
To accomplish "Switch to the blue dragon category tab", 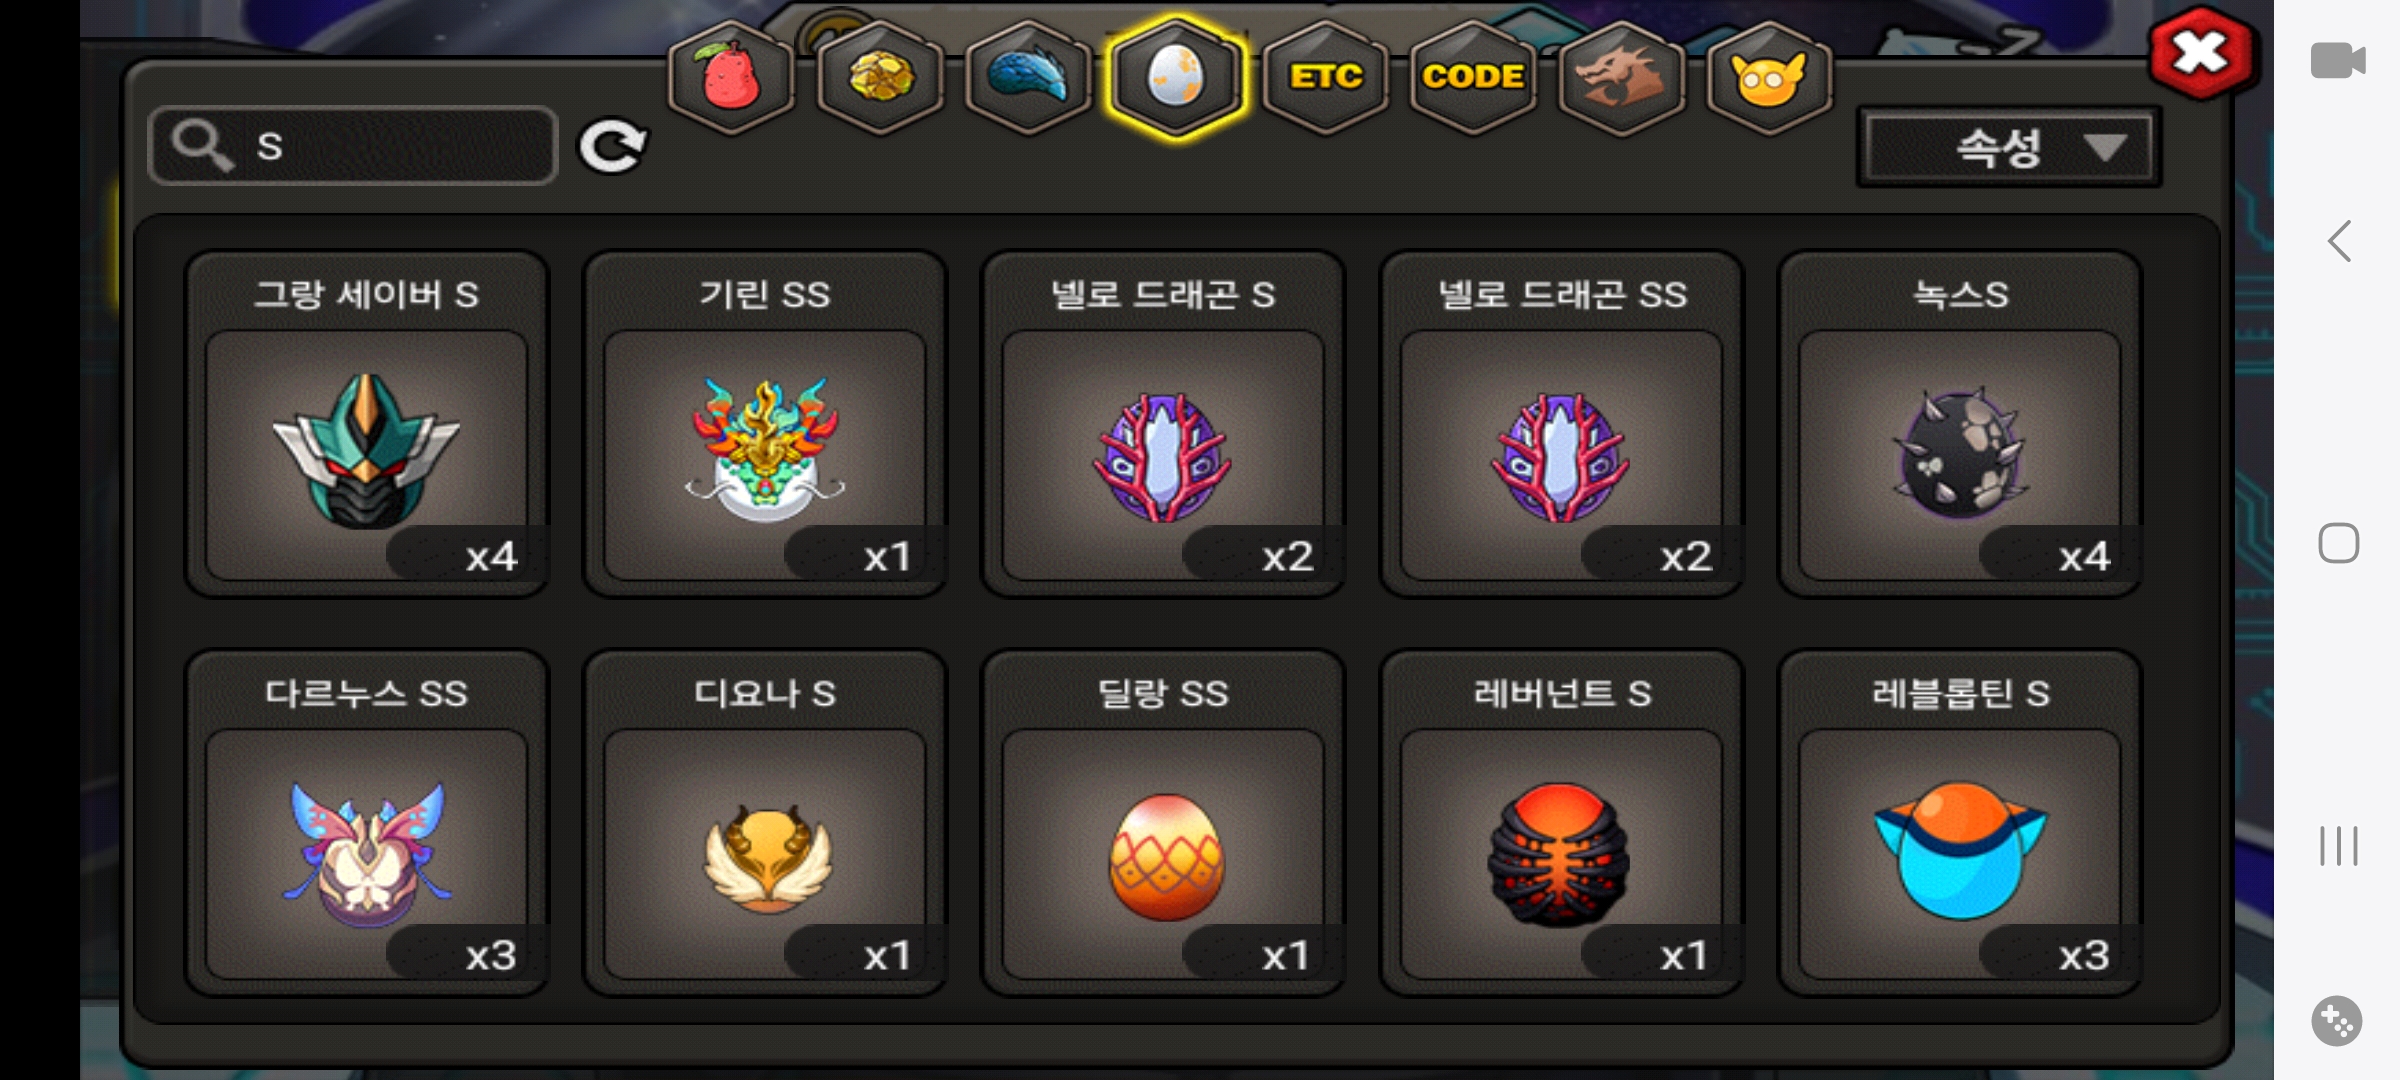I will click(1028, 78).
